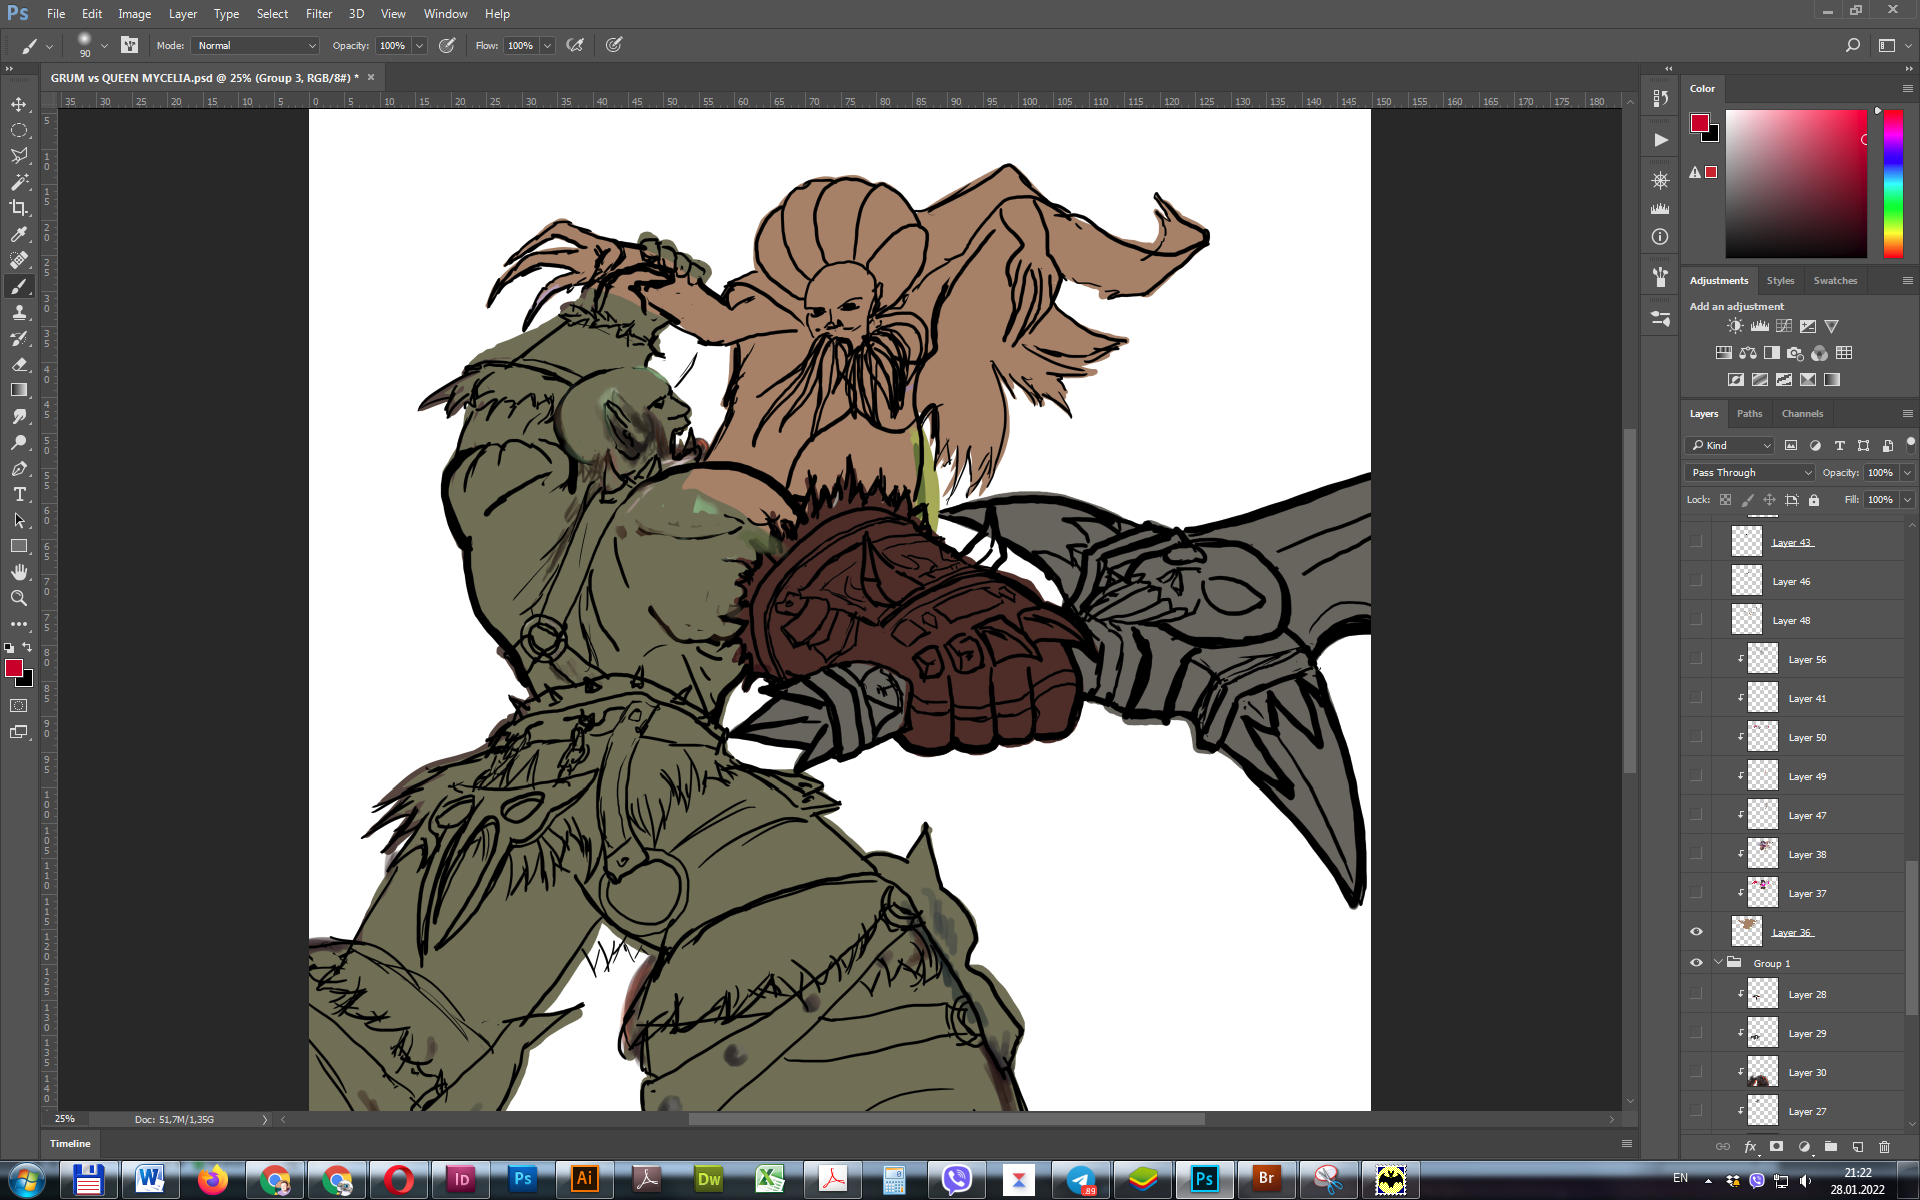
Task: Select the Horizontal Type tool
Action: (19, 494)
